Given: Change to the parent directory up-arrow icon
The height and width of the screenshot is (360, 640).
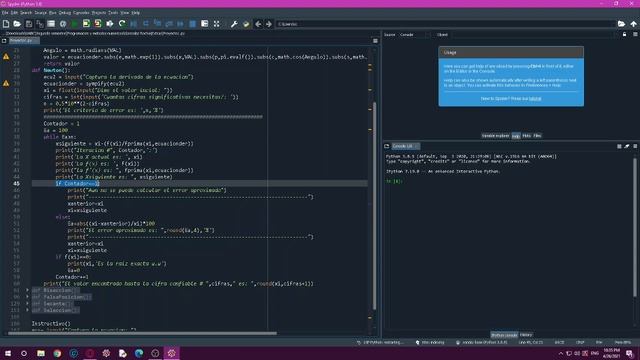Looking at the screenshot, I should [633, 24].
